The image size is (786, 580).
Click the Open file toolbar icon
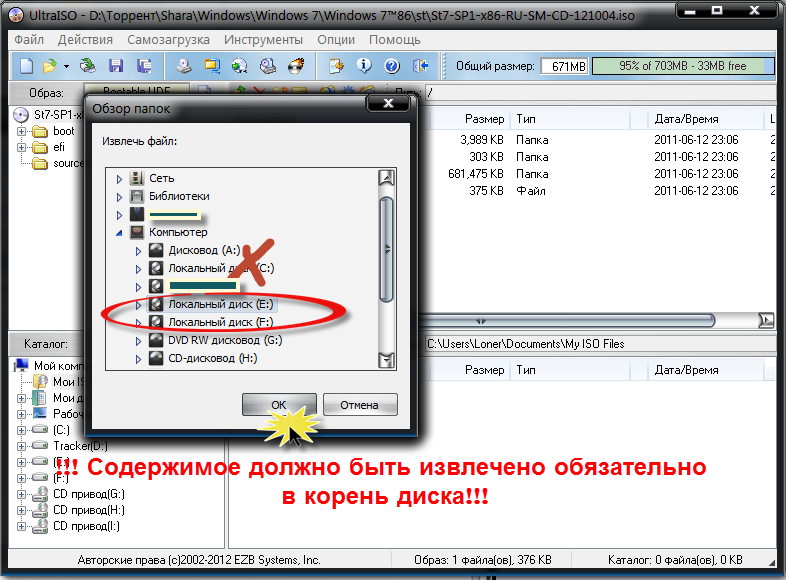(50, 66)
